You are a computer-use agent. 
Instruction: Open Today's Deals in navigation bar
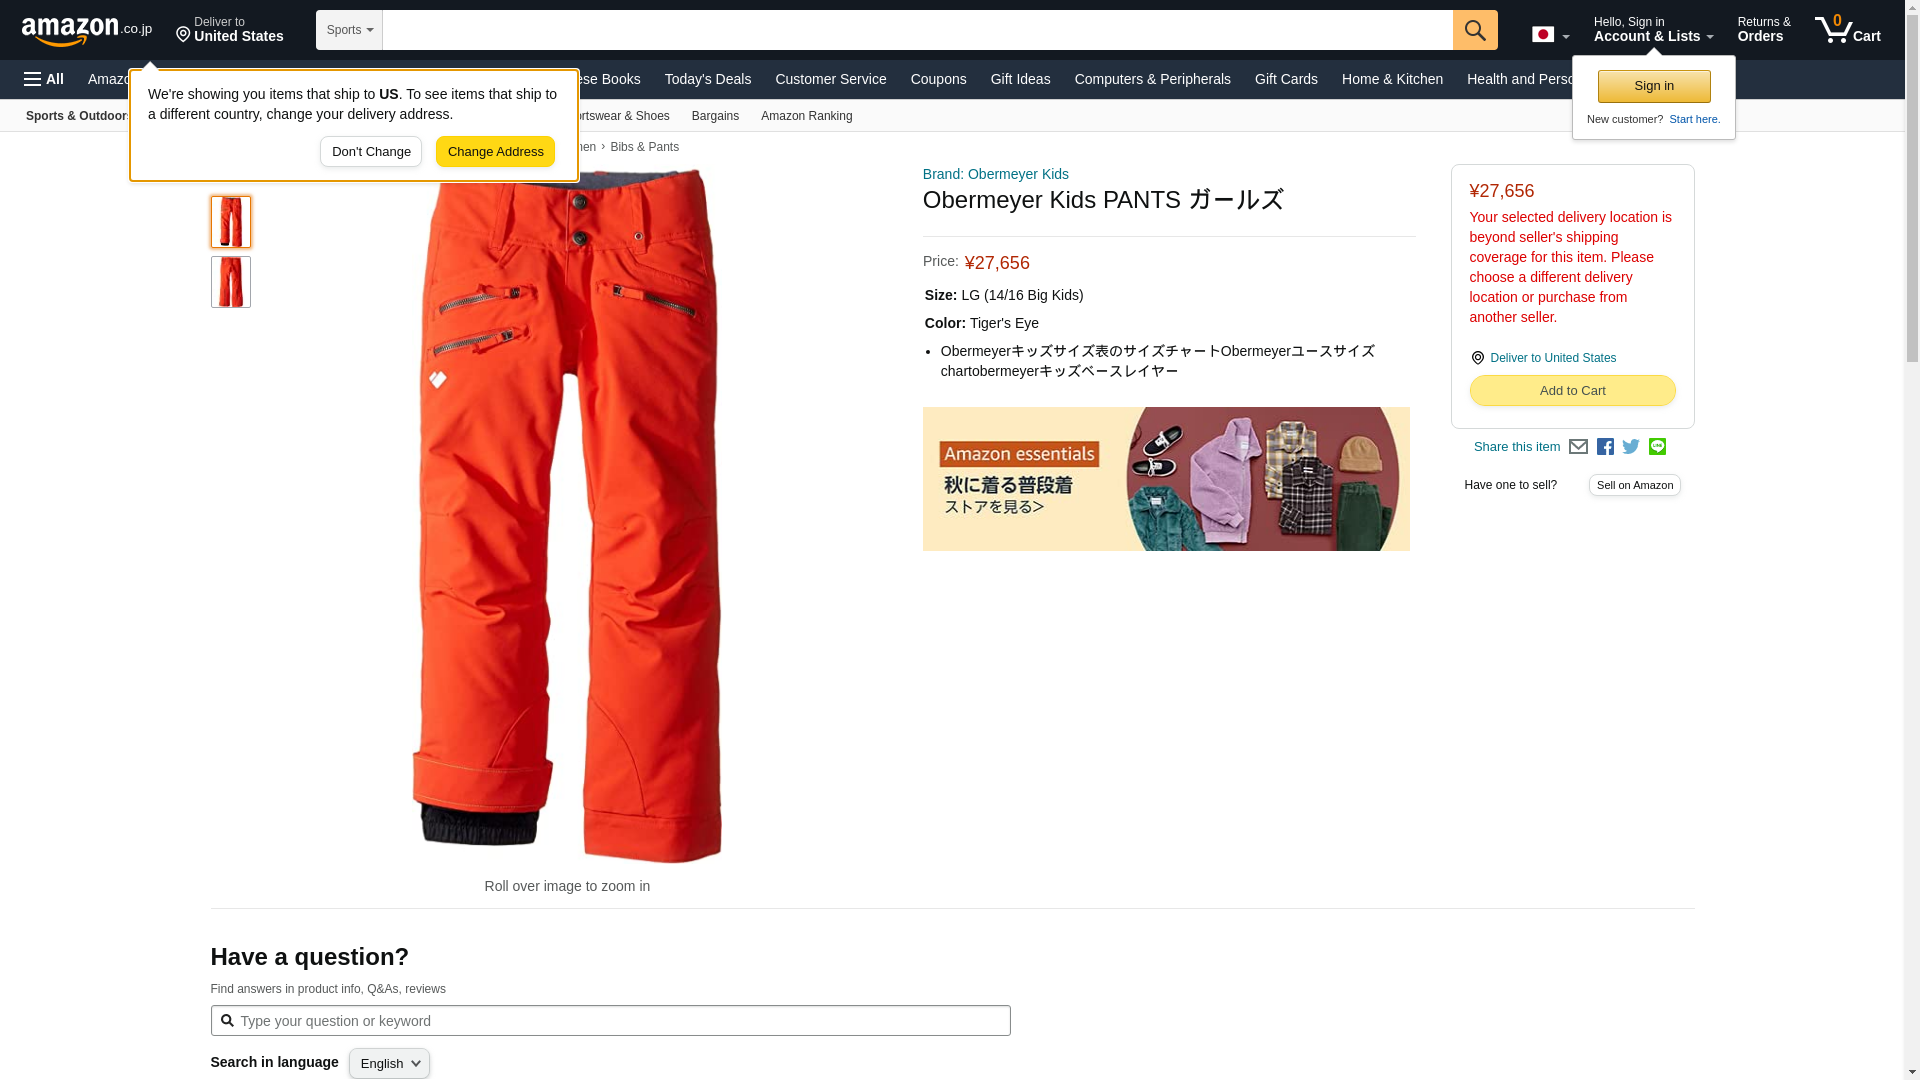coord(707,79)
